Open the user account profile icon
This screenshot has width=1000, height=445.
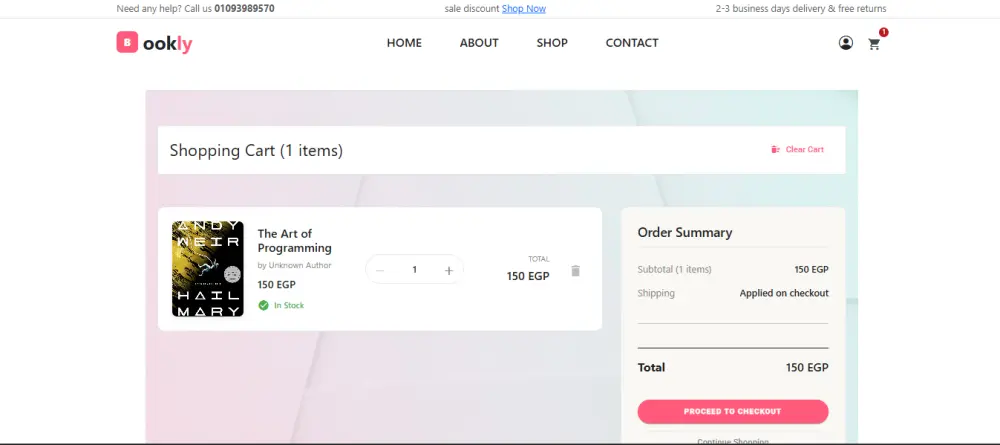[846, 43]
